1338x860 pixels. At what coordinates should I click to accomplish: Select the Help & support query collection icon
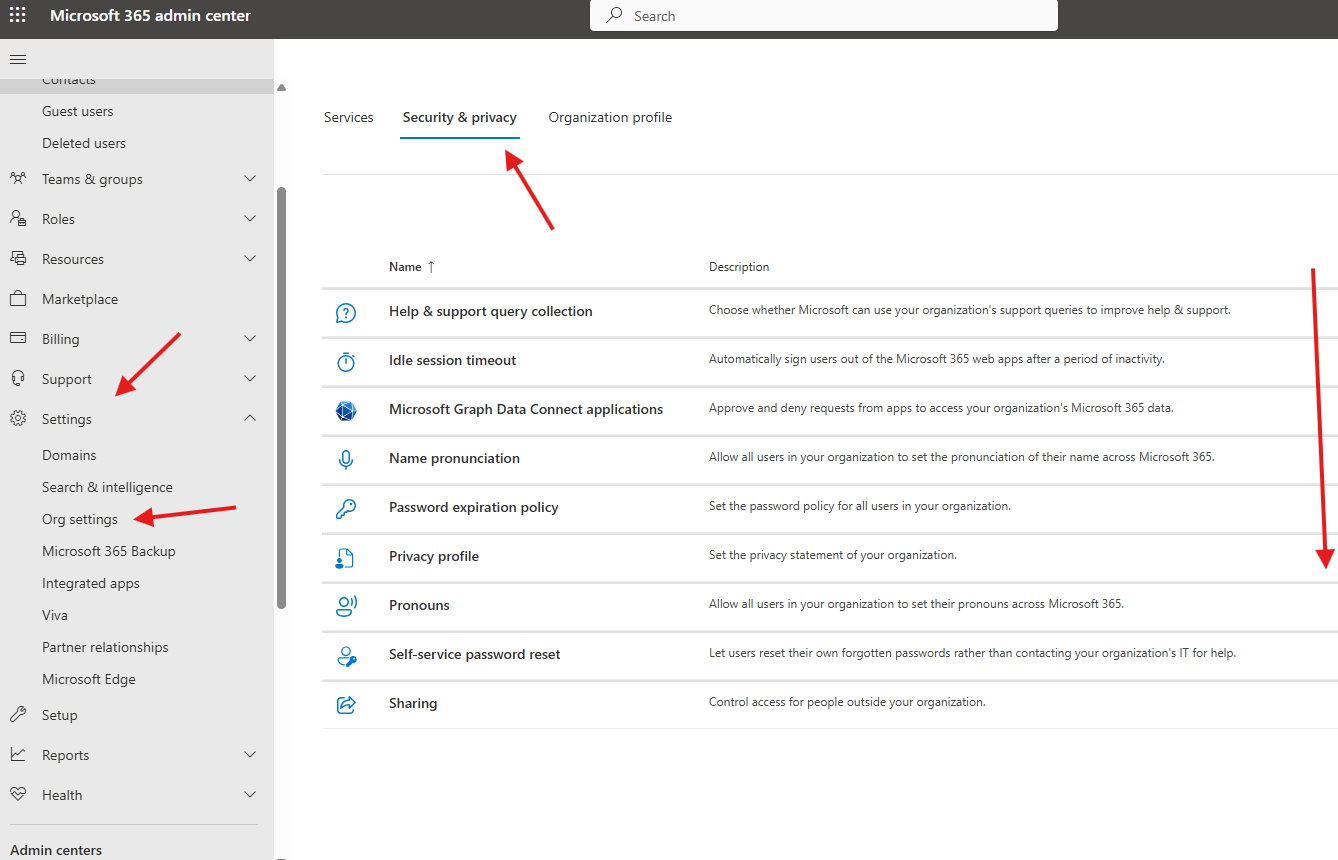[346, 312]
